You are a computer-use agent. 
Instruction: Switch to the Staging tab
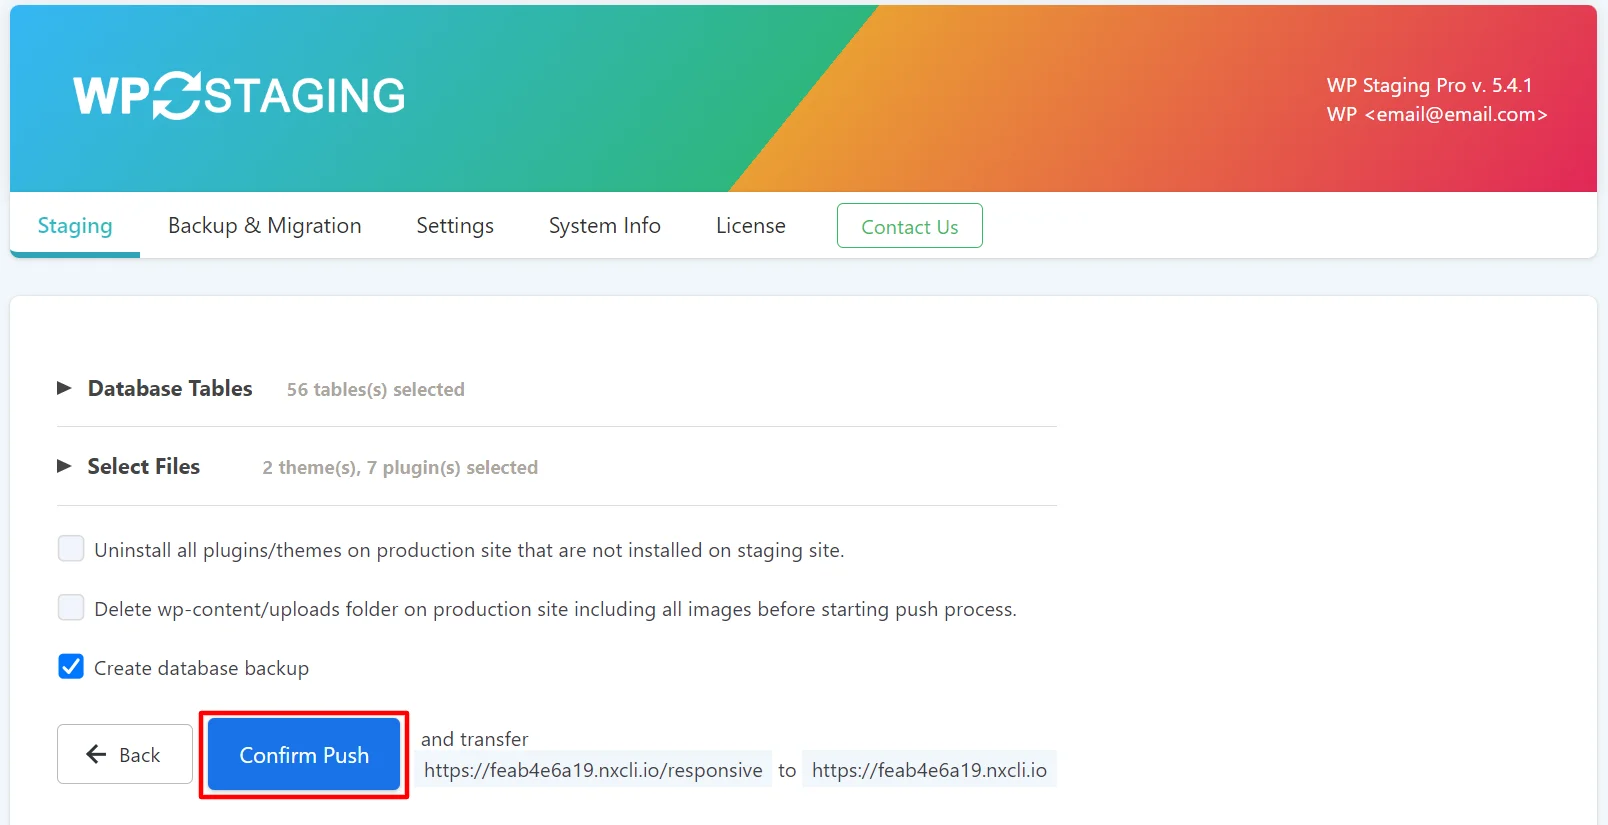click(75, 226)
